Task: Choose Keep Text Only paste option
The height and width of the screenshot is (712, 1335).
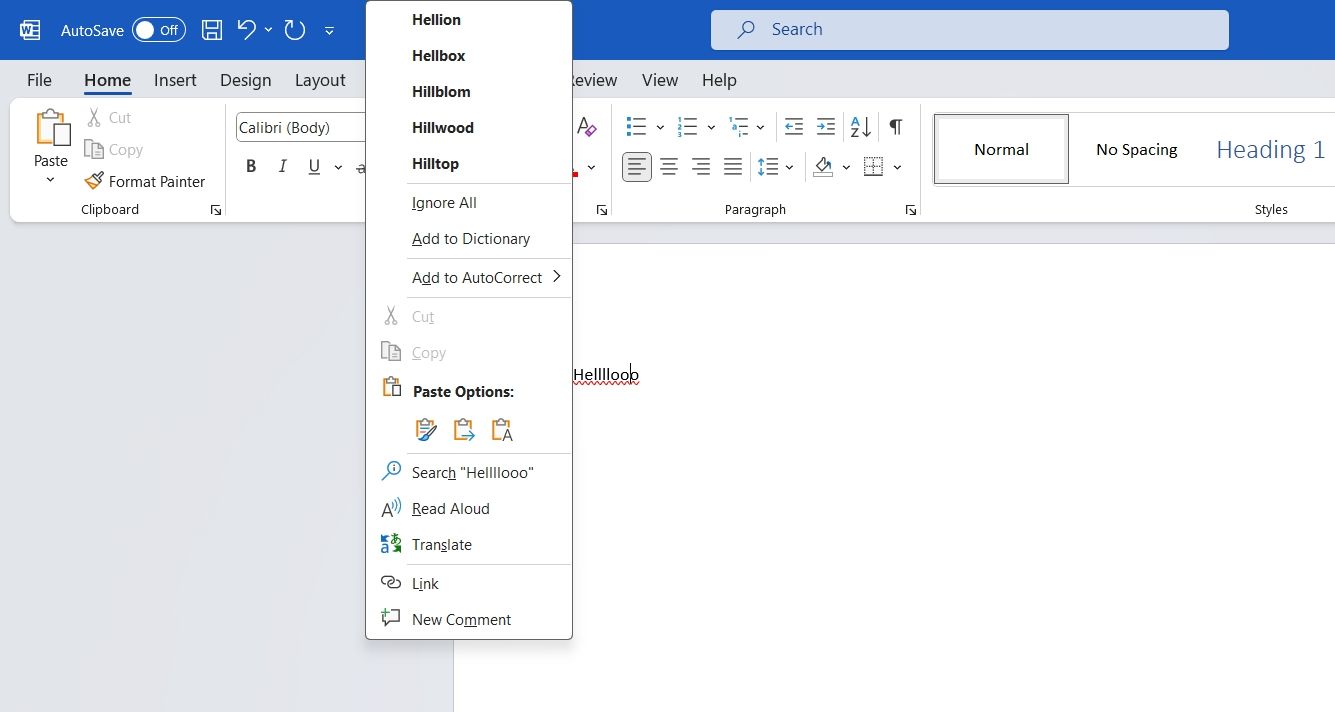Action: 502,430
